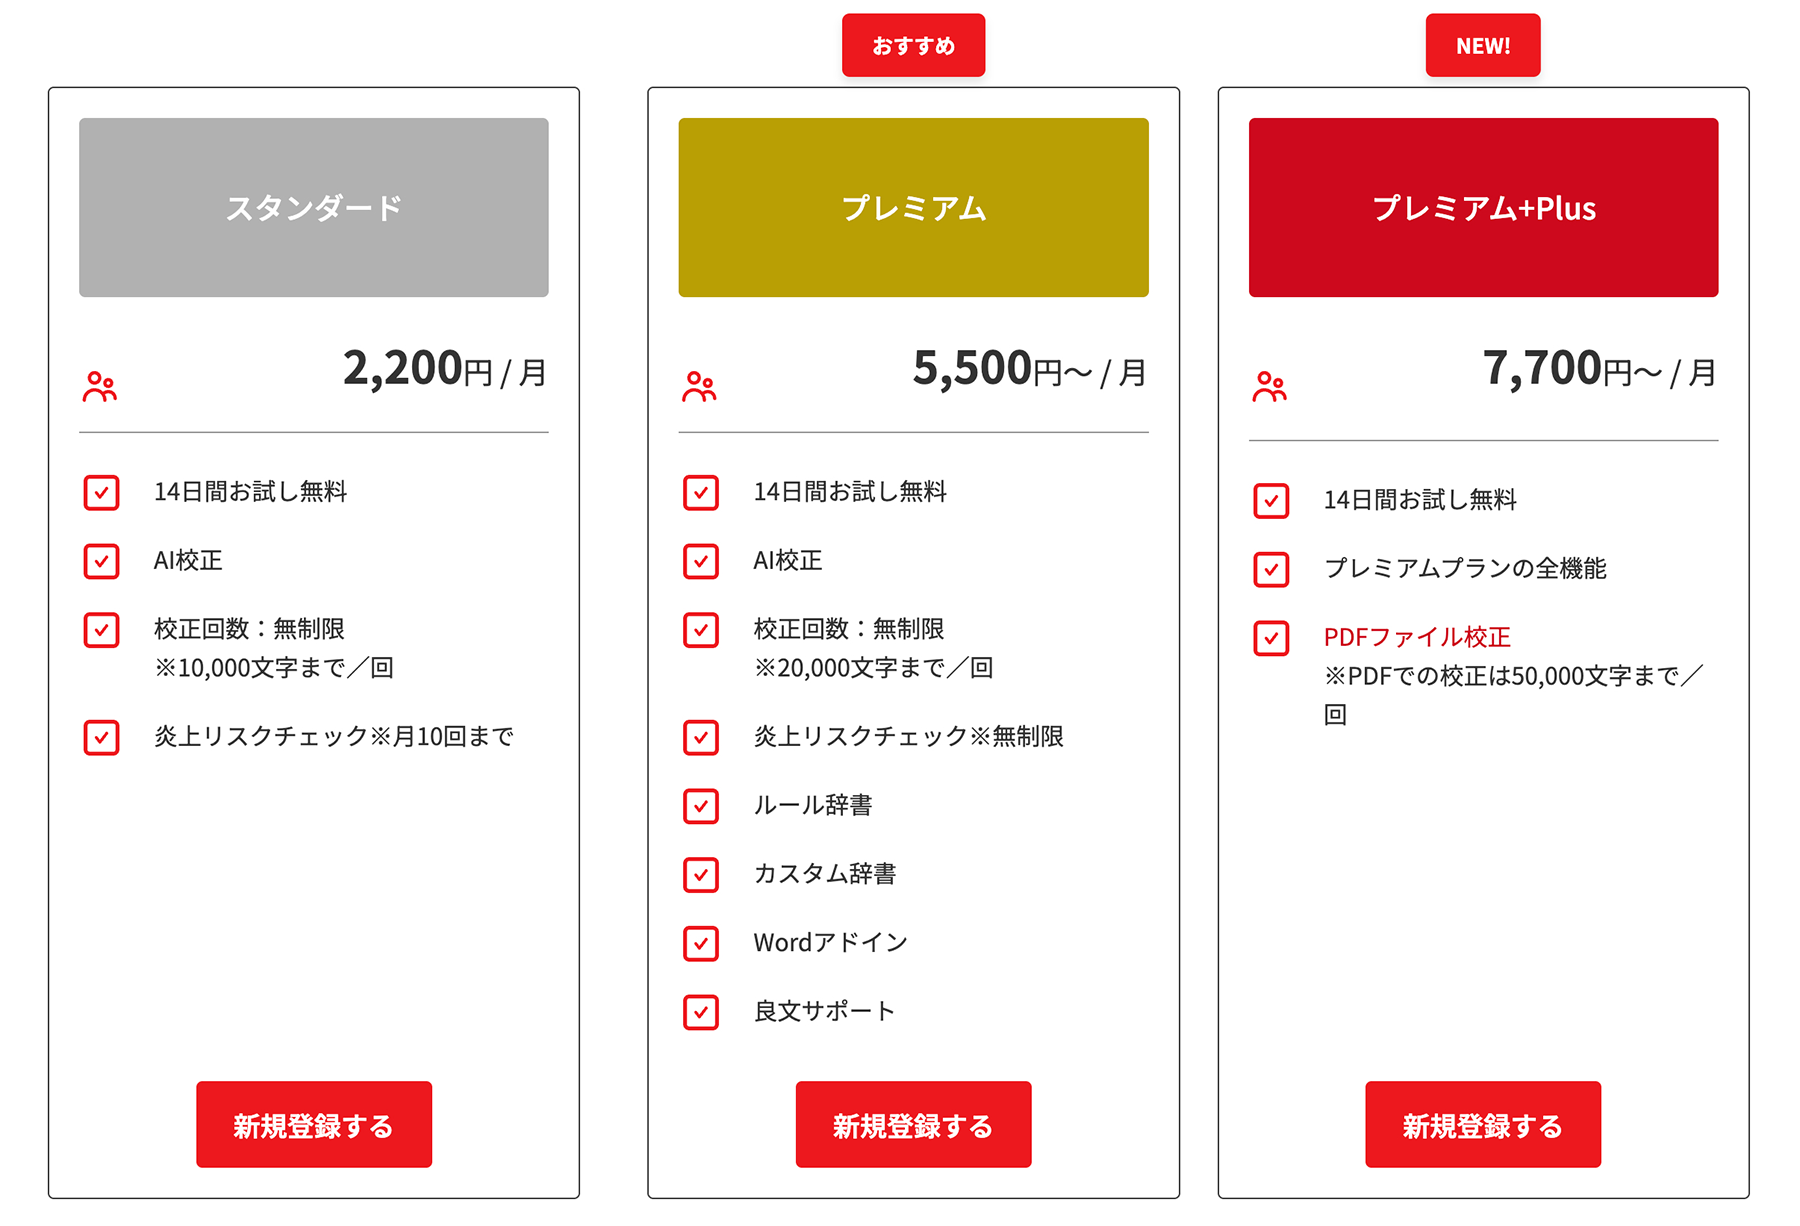Click checkmark icon beside カスタム辞書
This screenshot has height=1226, width=1800.
pos(701,875)
